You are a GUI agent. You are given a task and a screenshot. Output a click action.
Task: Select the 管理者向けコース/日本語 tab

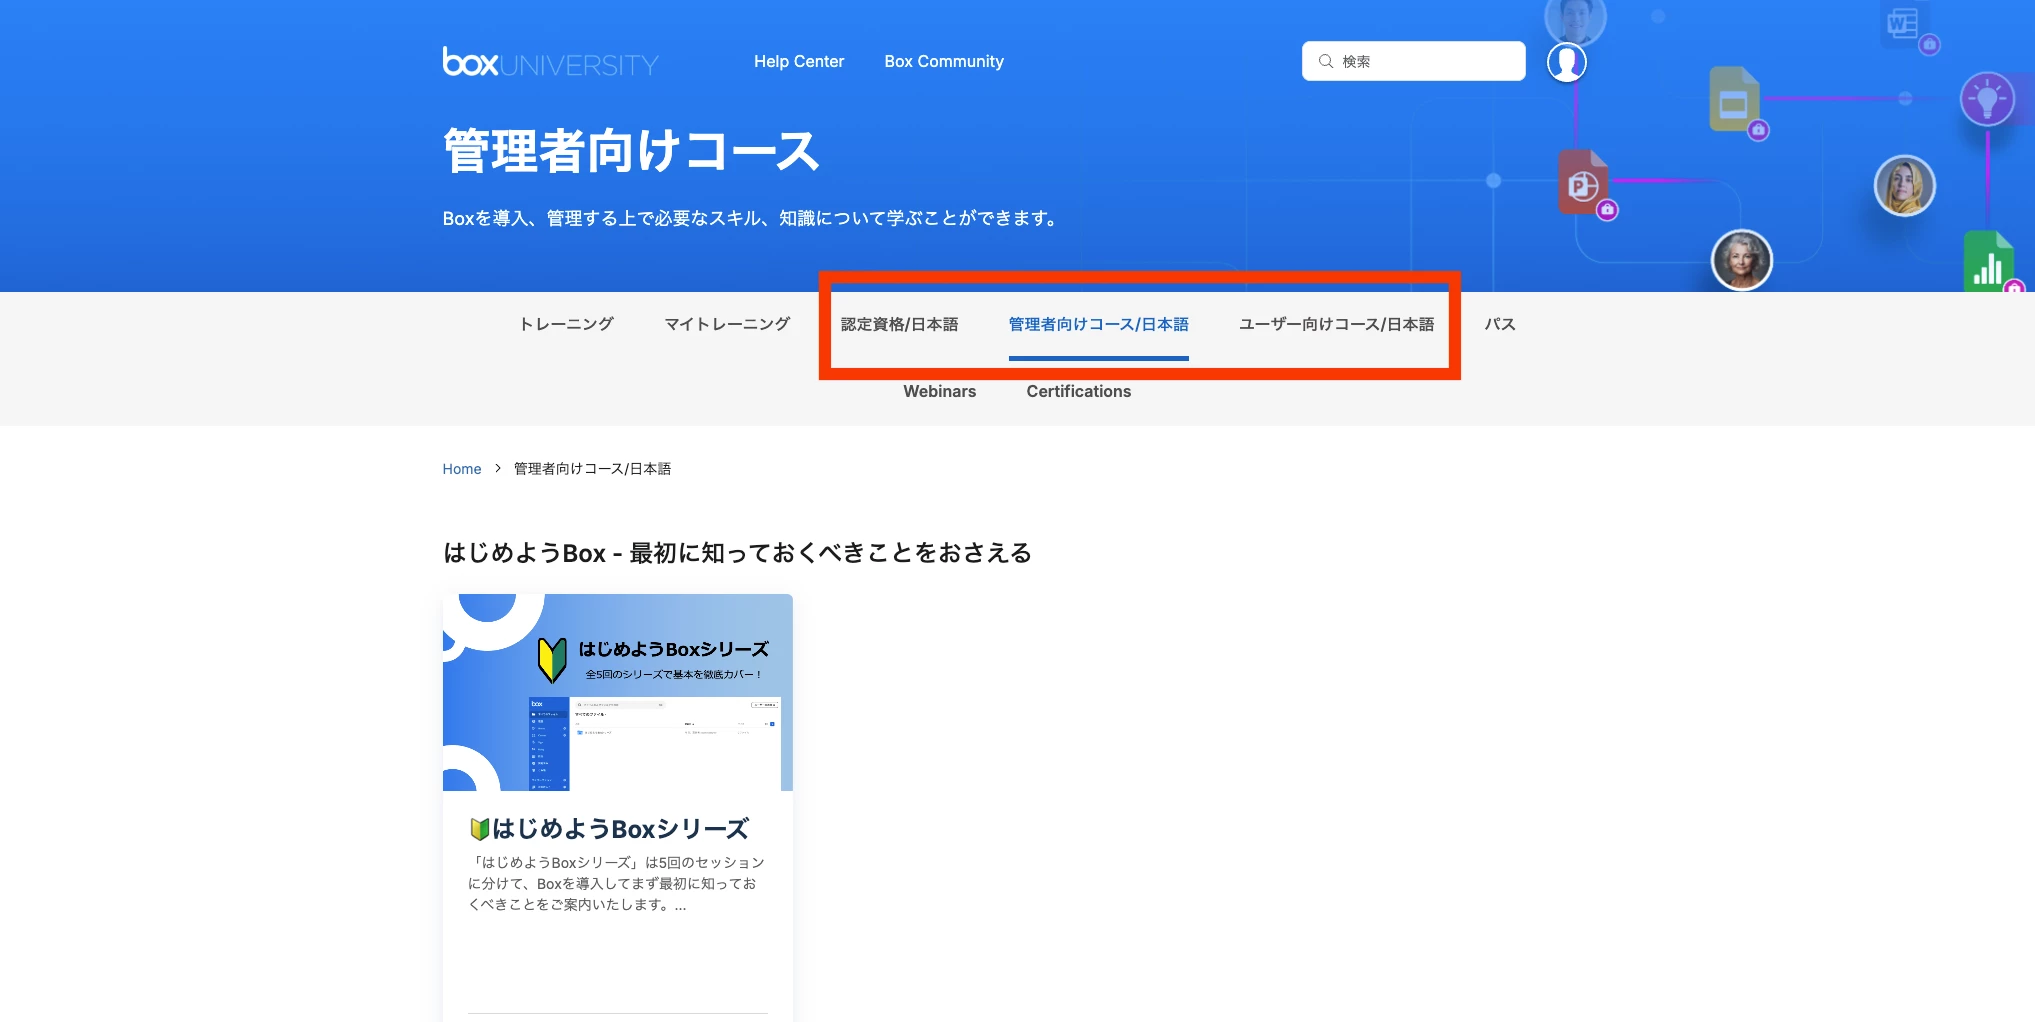1098,324
